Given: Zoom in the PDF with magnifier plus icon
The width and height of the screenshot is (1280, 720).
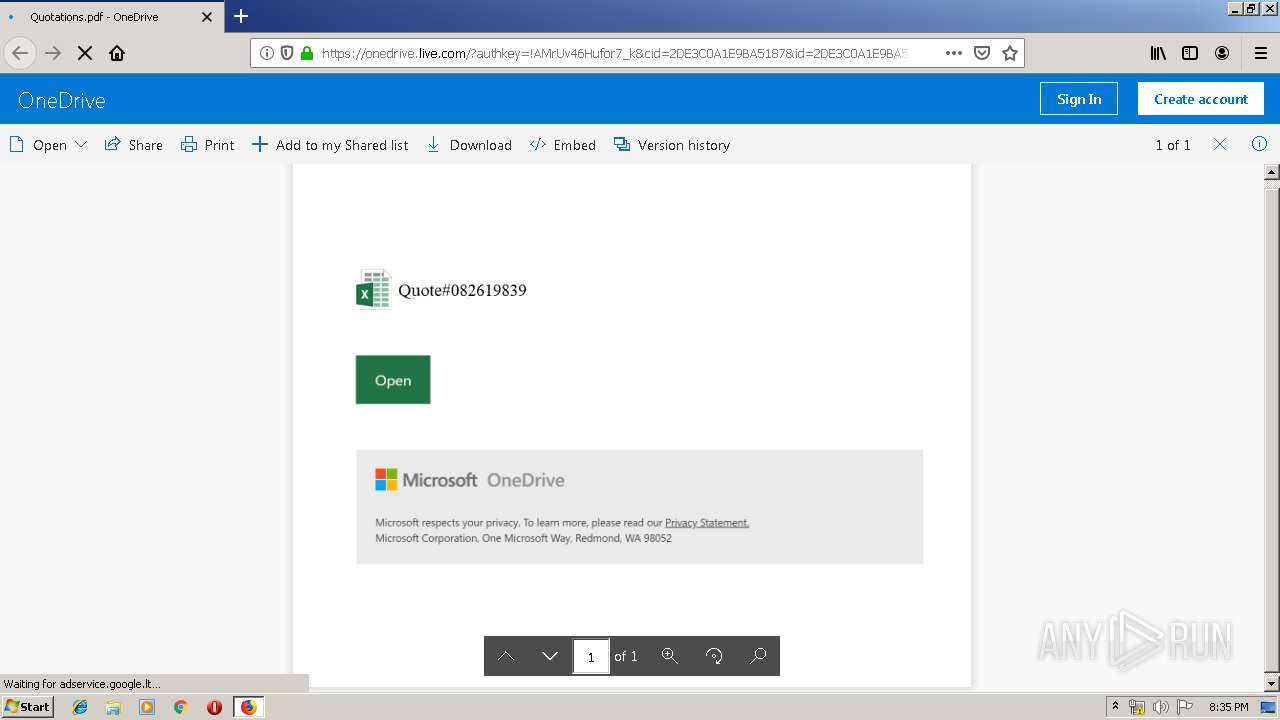Looking at the screenshot, I should point(670,656).
